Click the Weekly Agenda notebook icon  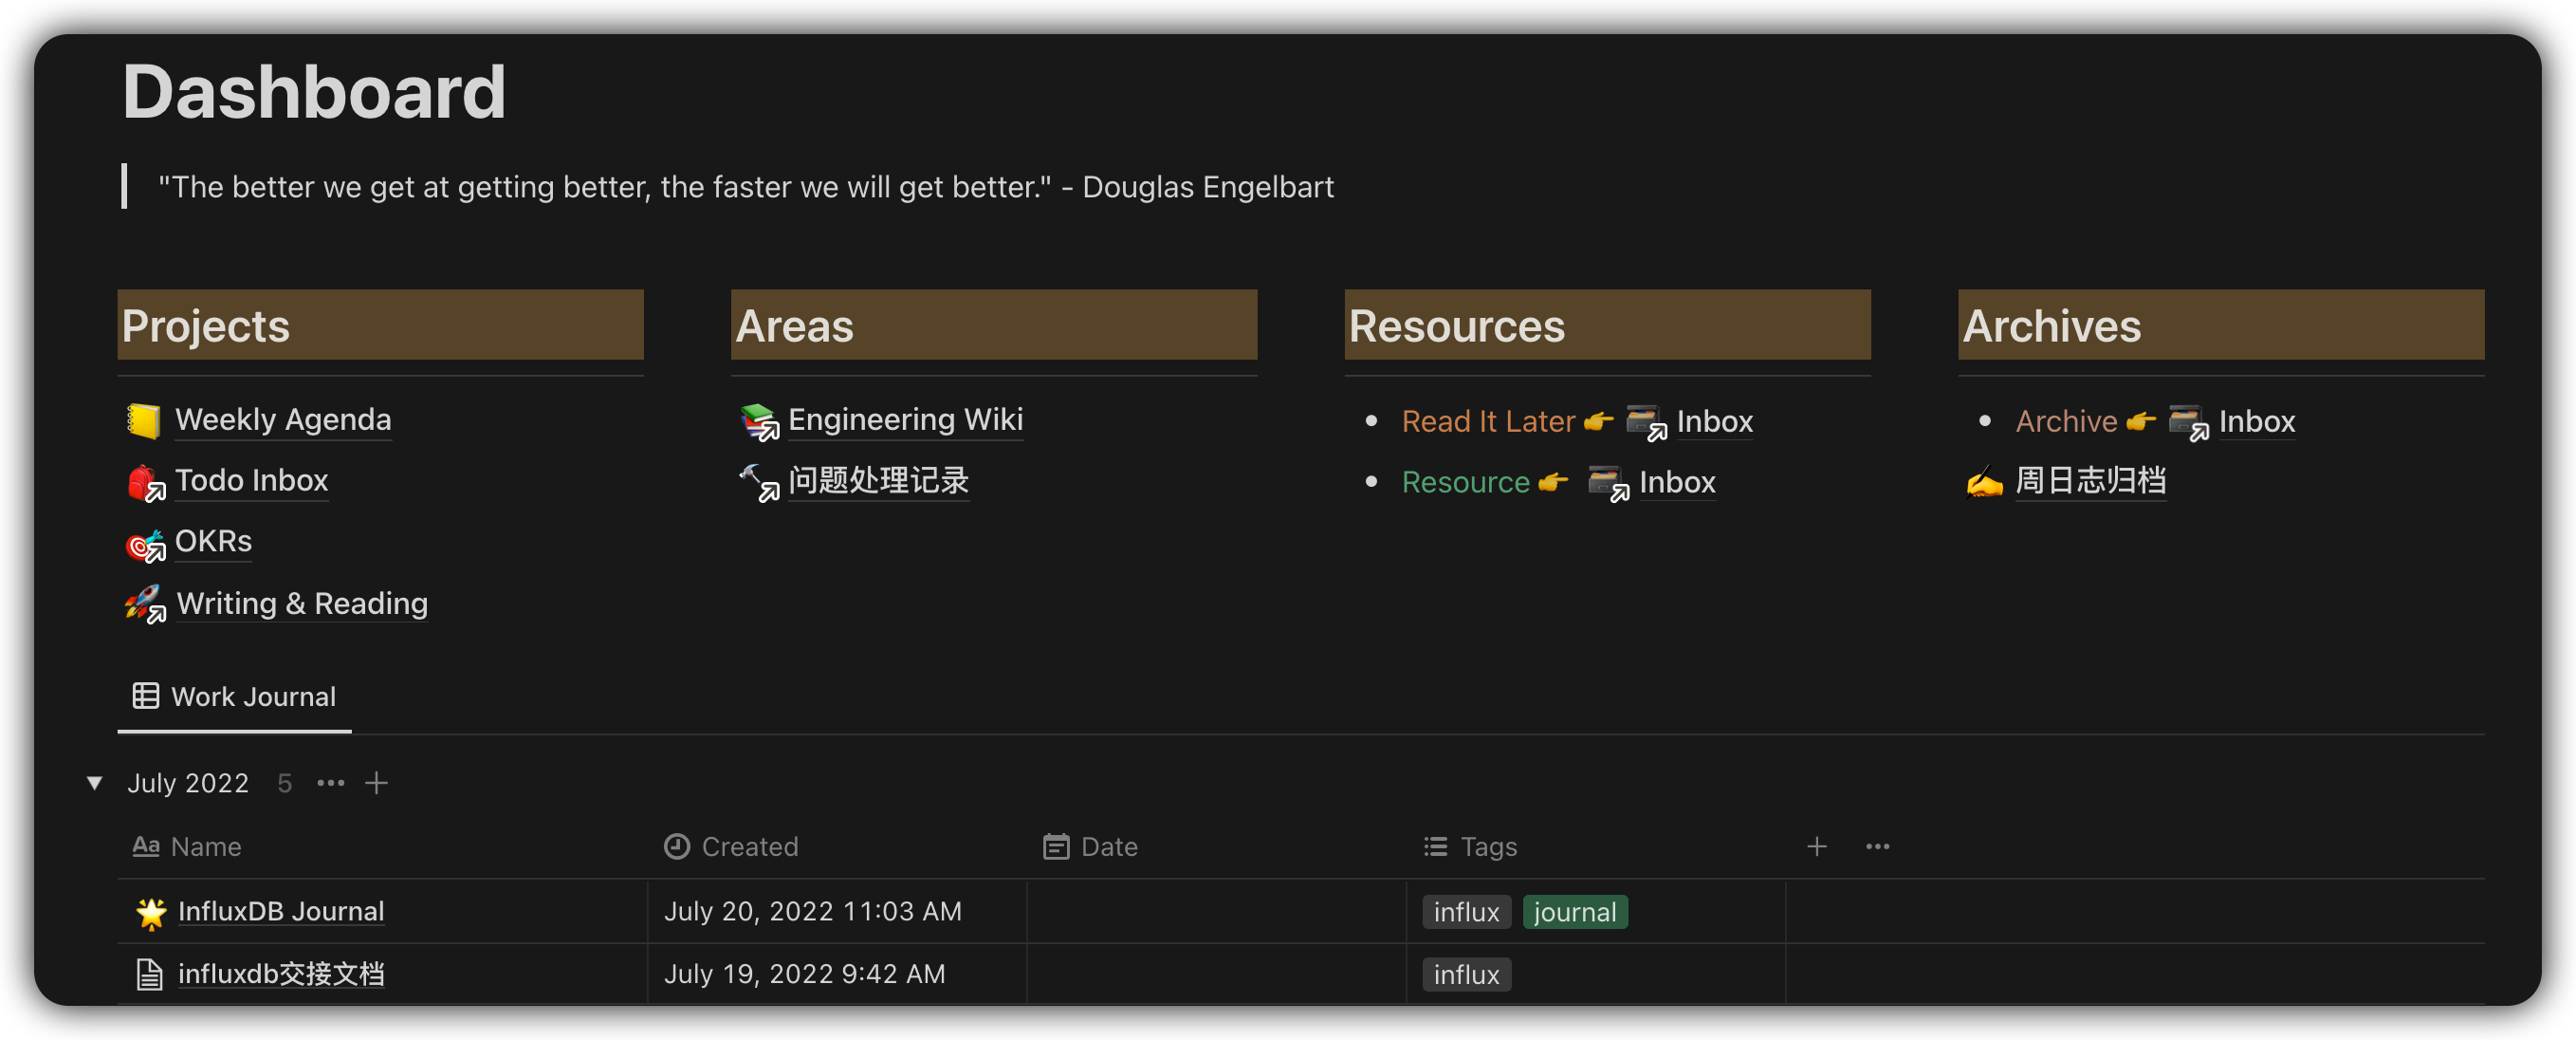(x=143, y=420)
